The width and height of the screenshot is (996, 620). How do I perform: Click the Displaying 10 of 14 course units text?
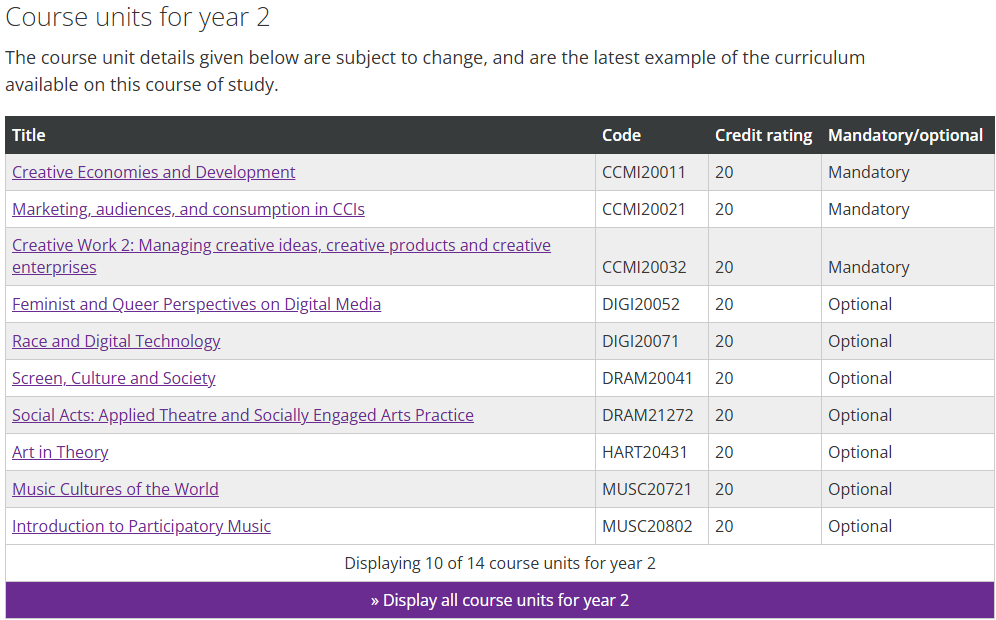click(x=500, y=563)
